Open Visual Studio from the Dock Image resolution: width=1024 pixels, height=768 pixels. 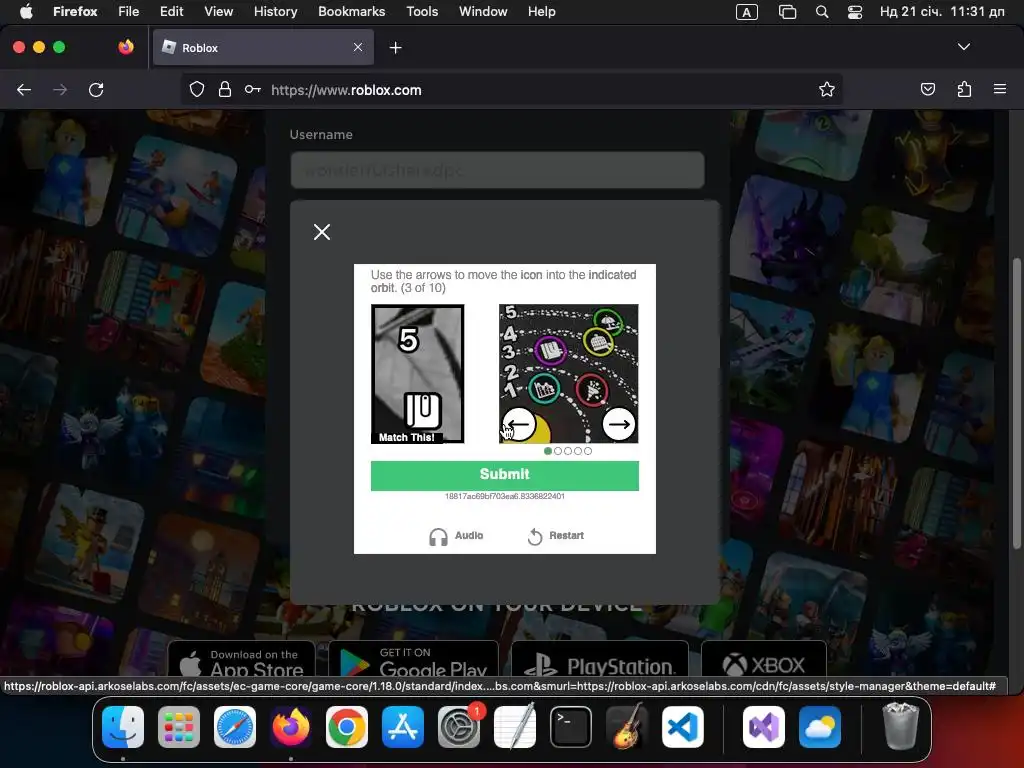[764, 727]
